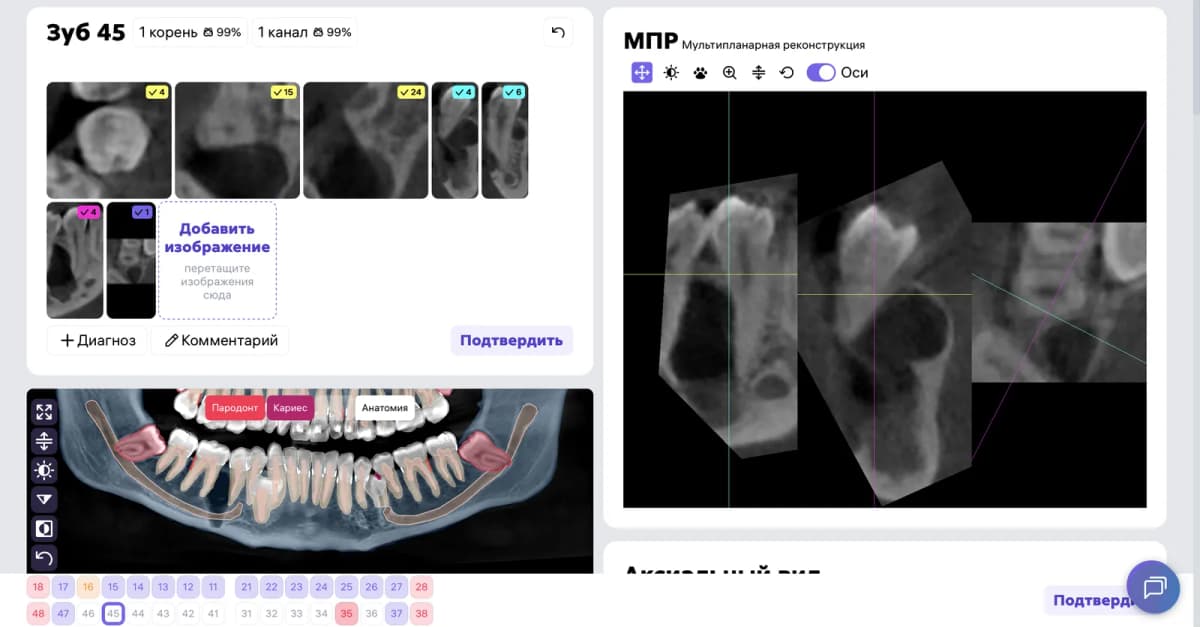This screenshot has height=627, width=1200.
Task: Select tooth 33 in tooth chart
Action: coord(296,614)
